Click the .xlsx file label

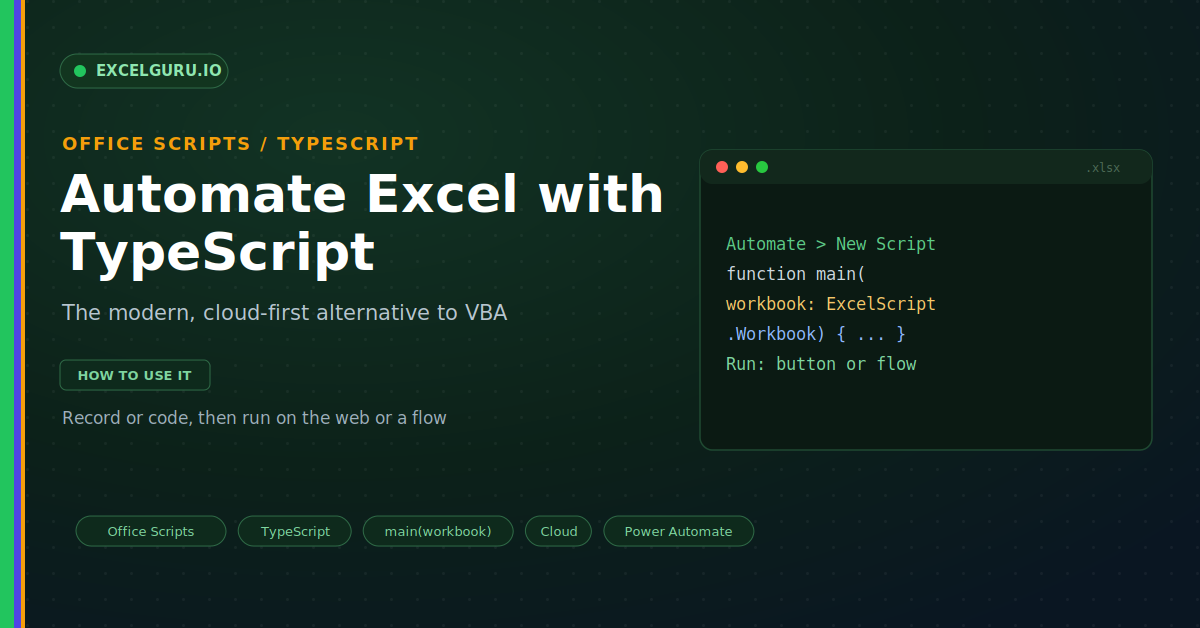1103,168
